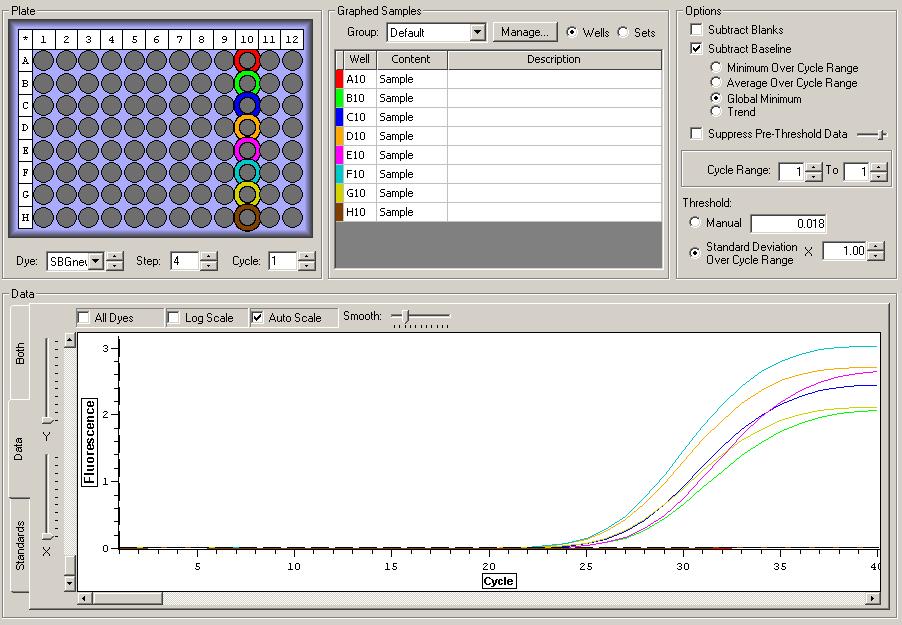Screen dimensions: 902x625
Task: Uncheck Subtract Baseline option
Action: pyautogui.click(x=696, y=48)
